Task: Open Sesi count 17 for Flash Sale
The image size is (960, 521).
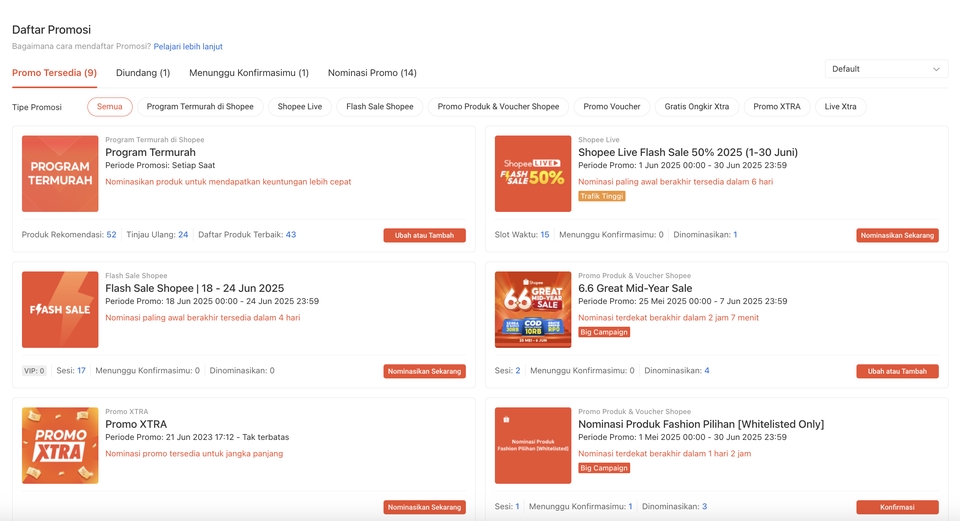Action: [x=81, y=370]
